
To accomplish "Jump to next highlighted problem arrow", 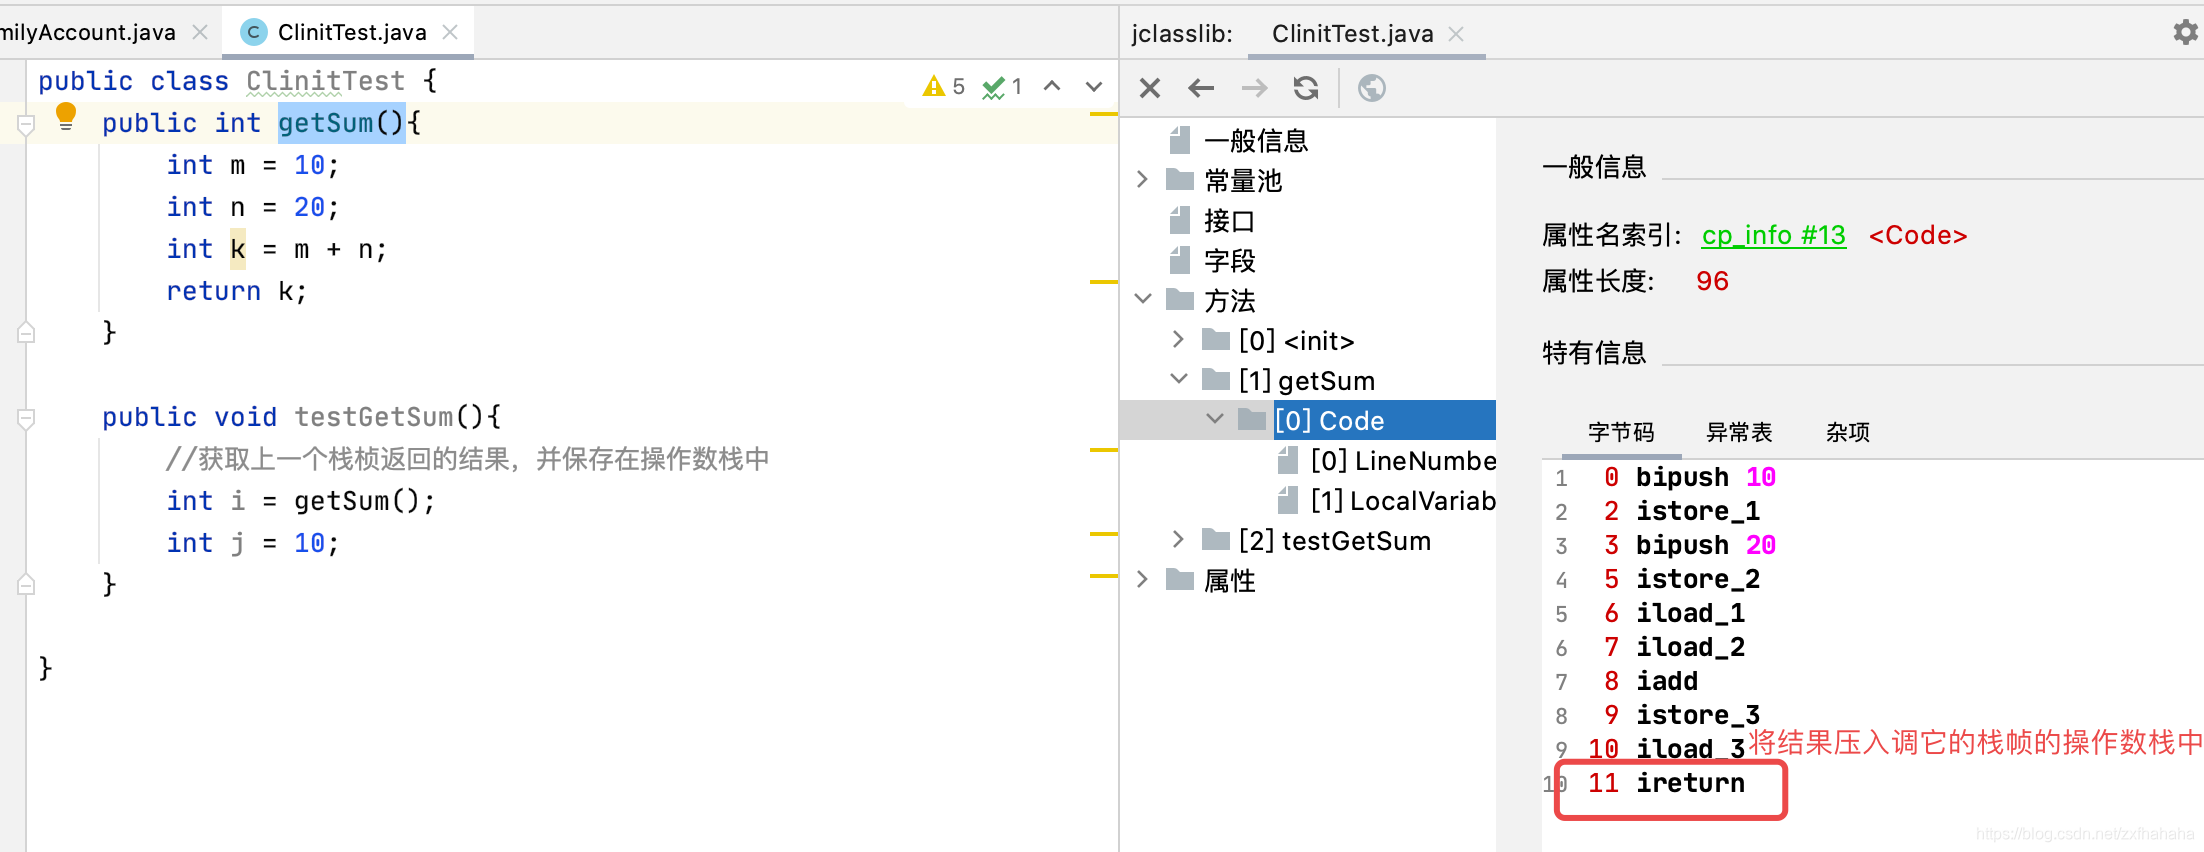I will click(1094, 86).
